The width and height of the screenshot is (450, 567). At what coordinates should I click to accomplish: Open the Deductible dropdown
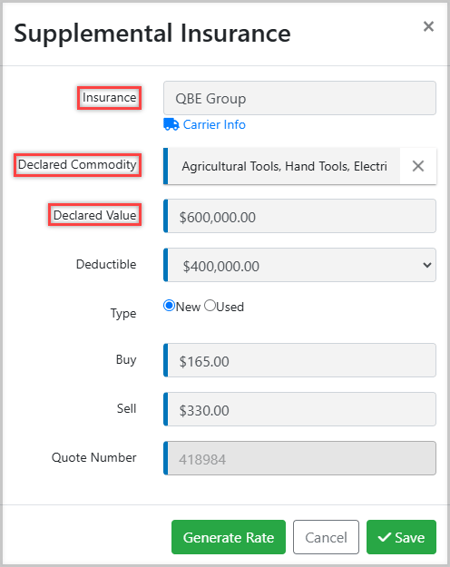(x=300, y=265)
